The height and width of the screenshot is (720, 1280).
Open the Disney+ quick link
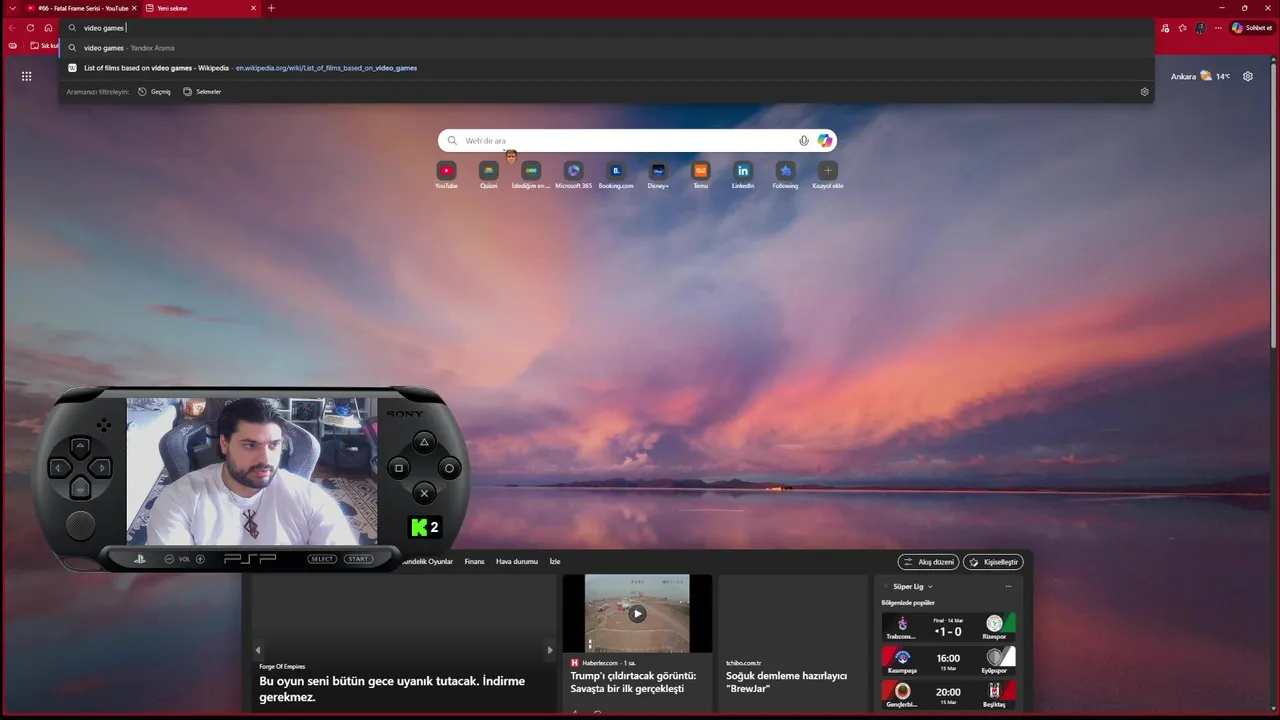coord(658,175)
